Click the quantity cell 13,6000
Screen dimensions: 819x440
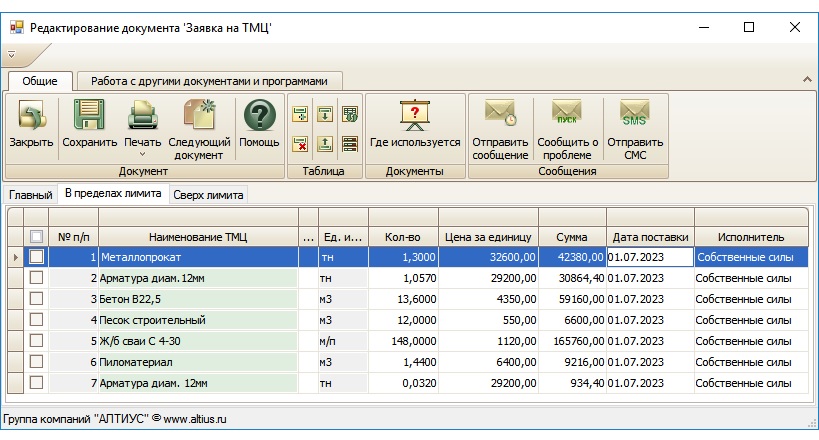tap(403, 299)
